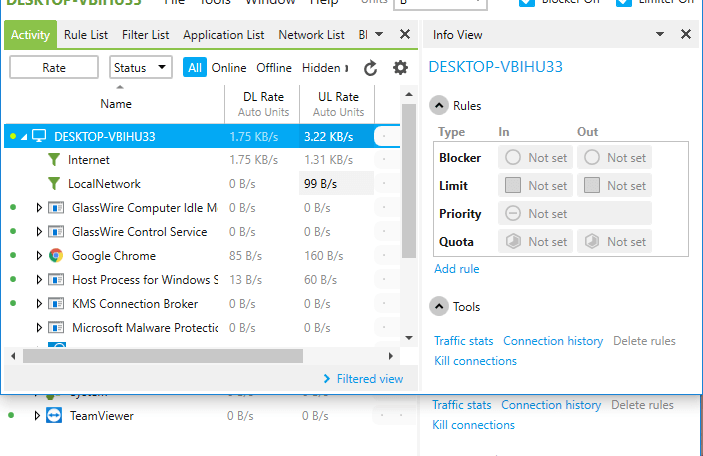Open the Info View panel options dropdown
The height and width of the screenshot is (456, 703).
pyautogui.click(x=660, y=34)
